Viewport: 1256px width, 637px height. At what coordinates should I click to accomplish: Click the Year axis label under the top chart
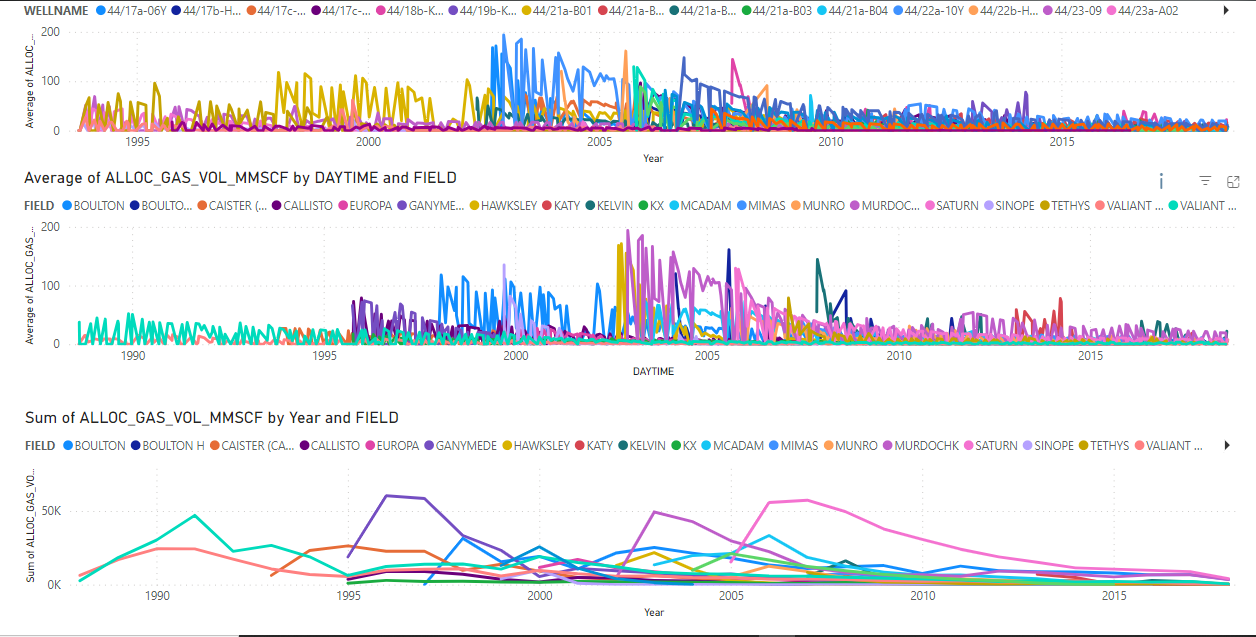[652, 158]
